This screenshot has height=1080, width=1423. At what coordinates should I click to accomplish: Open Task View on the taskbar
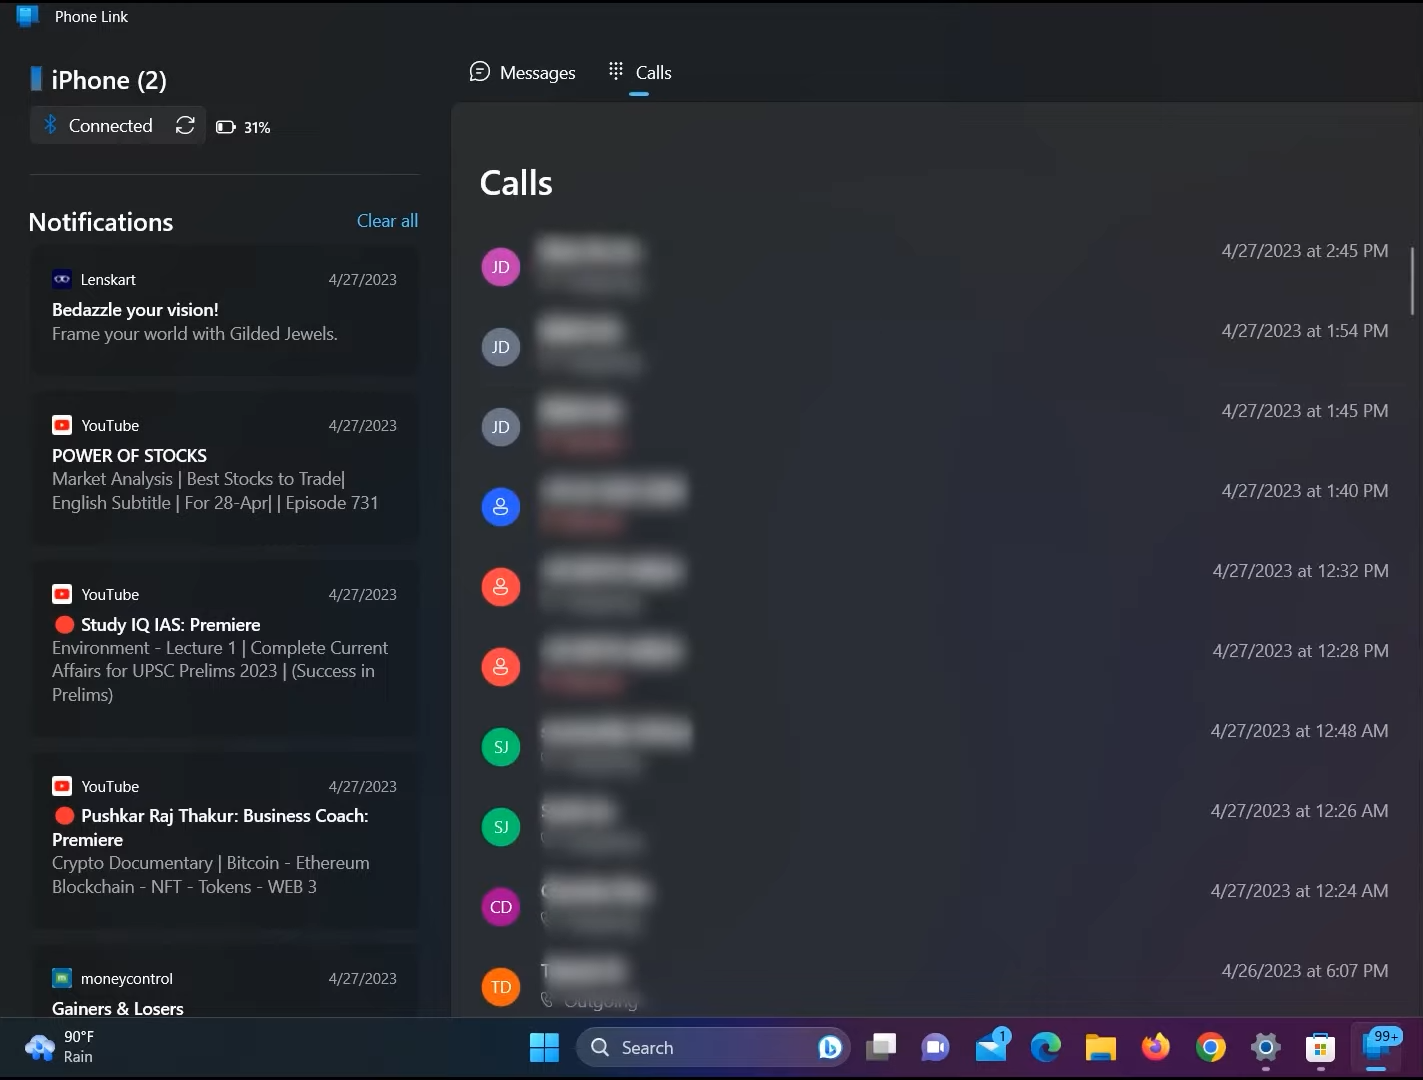[x=881, y=1047]
